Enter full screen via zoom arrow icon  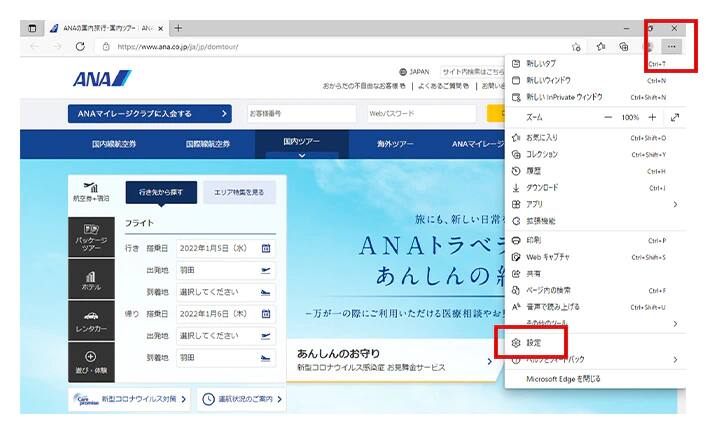675,117
